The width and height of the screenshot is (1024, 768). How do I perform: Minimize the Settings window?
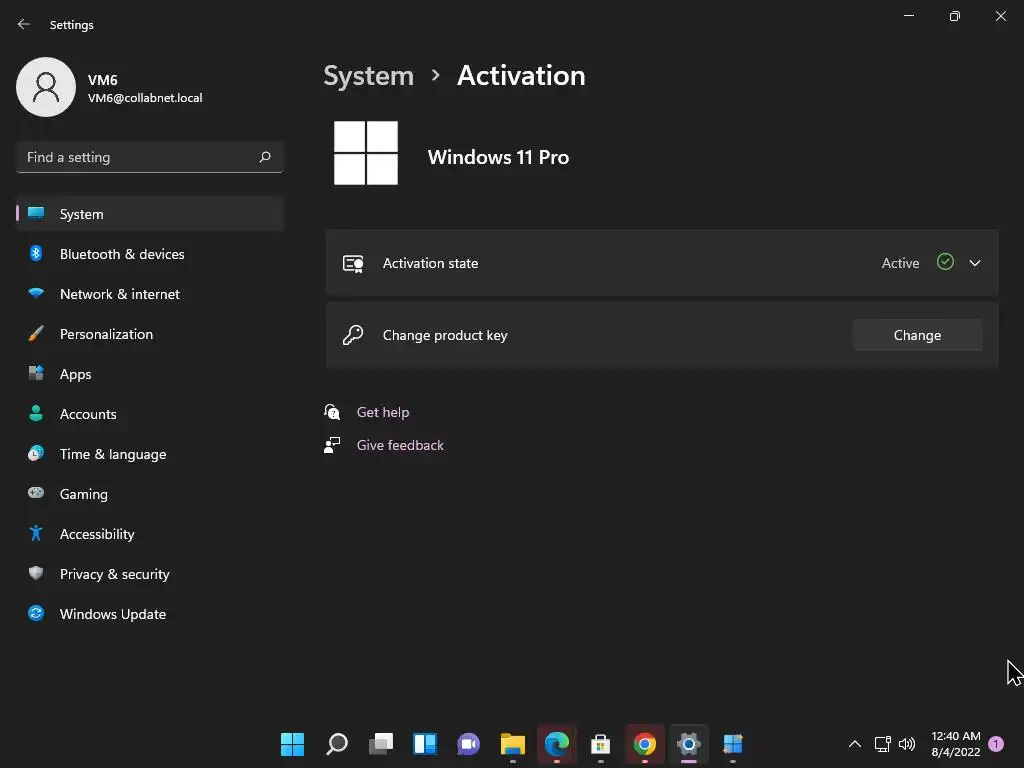pyautogui.click(x=908, y=16)
